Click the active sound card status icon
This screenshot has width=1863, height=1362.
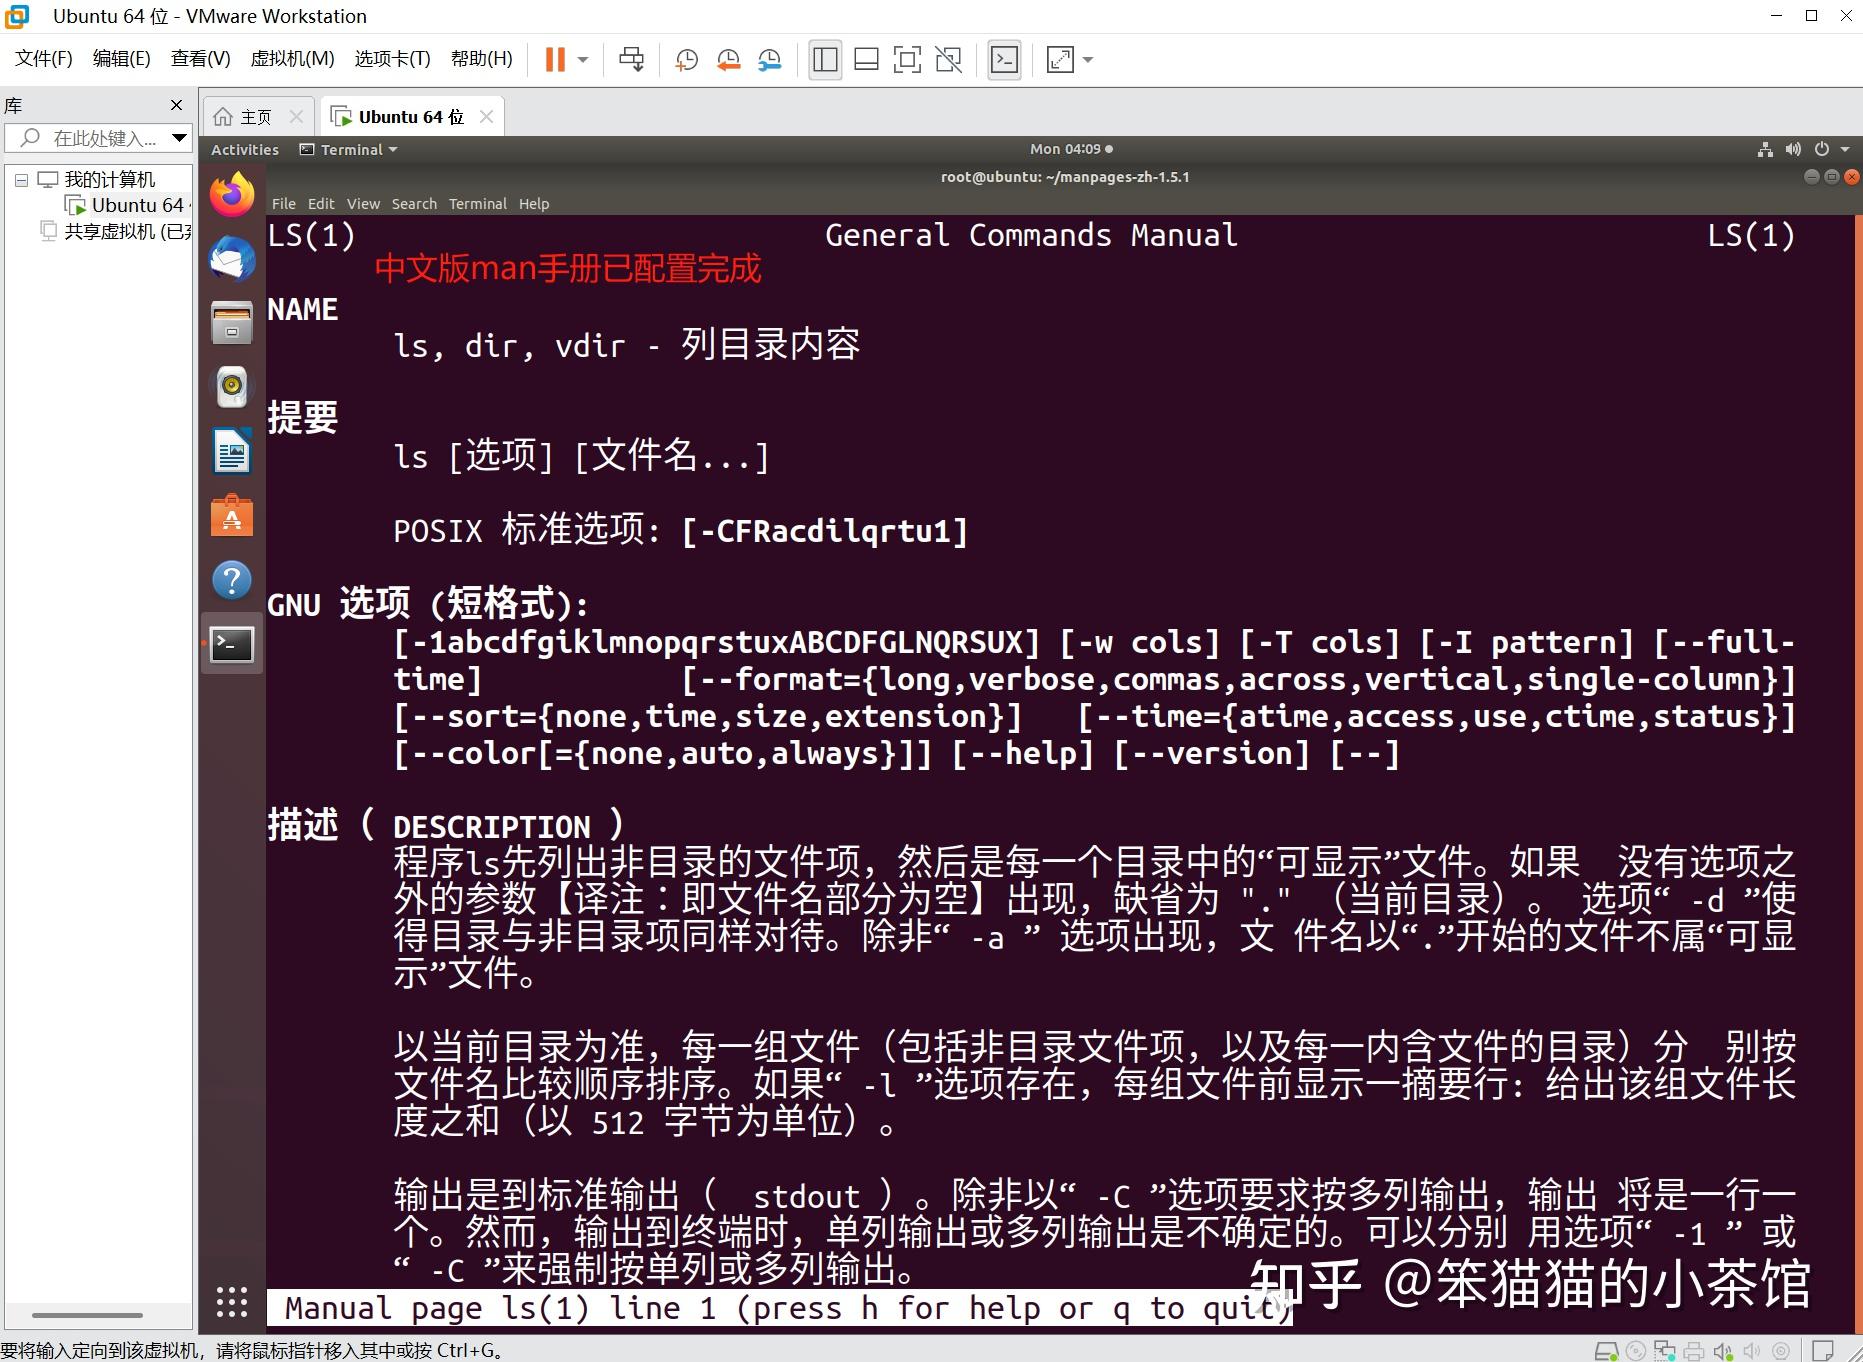click(x=1723, y=1351)
